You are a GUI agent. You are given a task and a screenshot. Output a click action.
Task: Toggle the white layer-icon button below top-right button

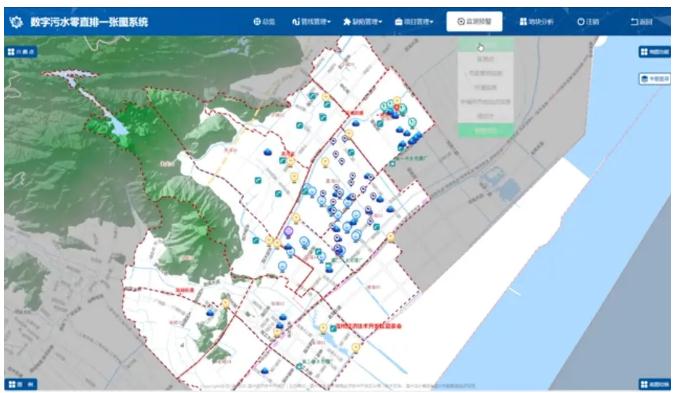tap(654, 79)
